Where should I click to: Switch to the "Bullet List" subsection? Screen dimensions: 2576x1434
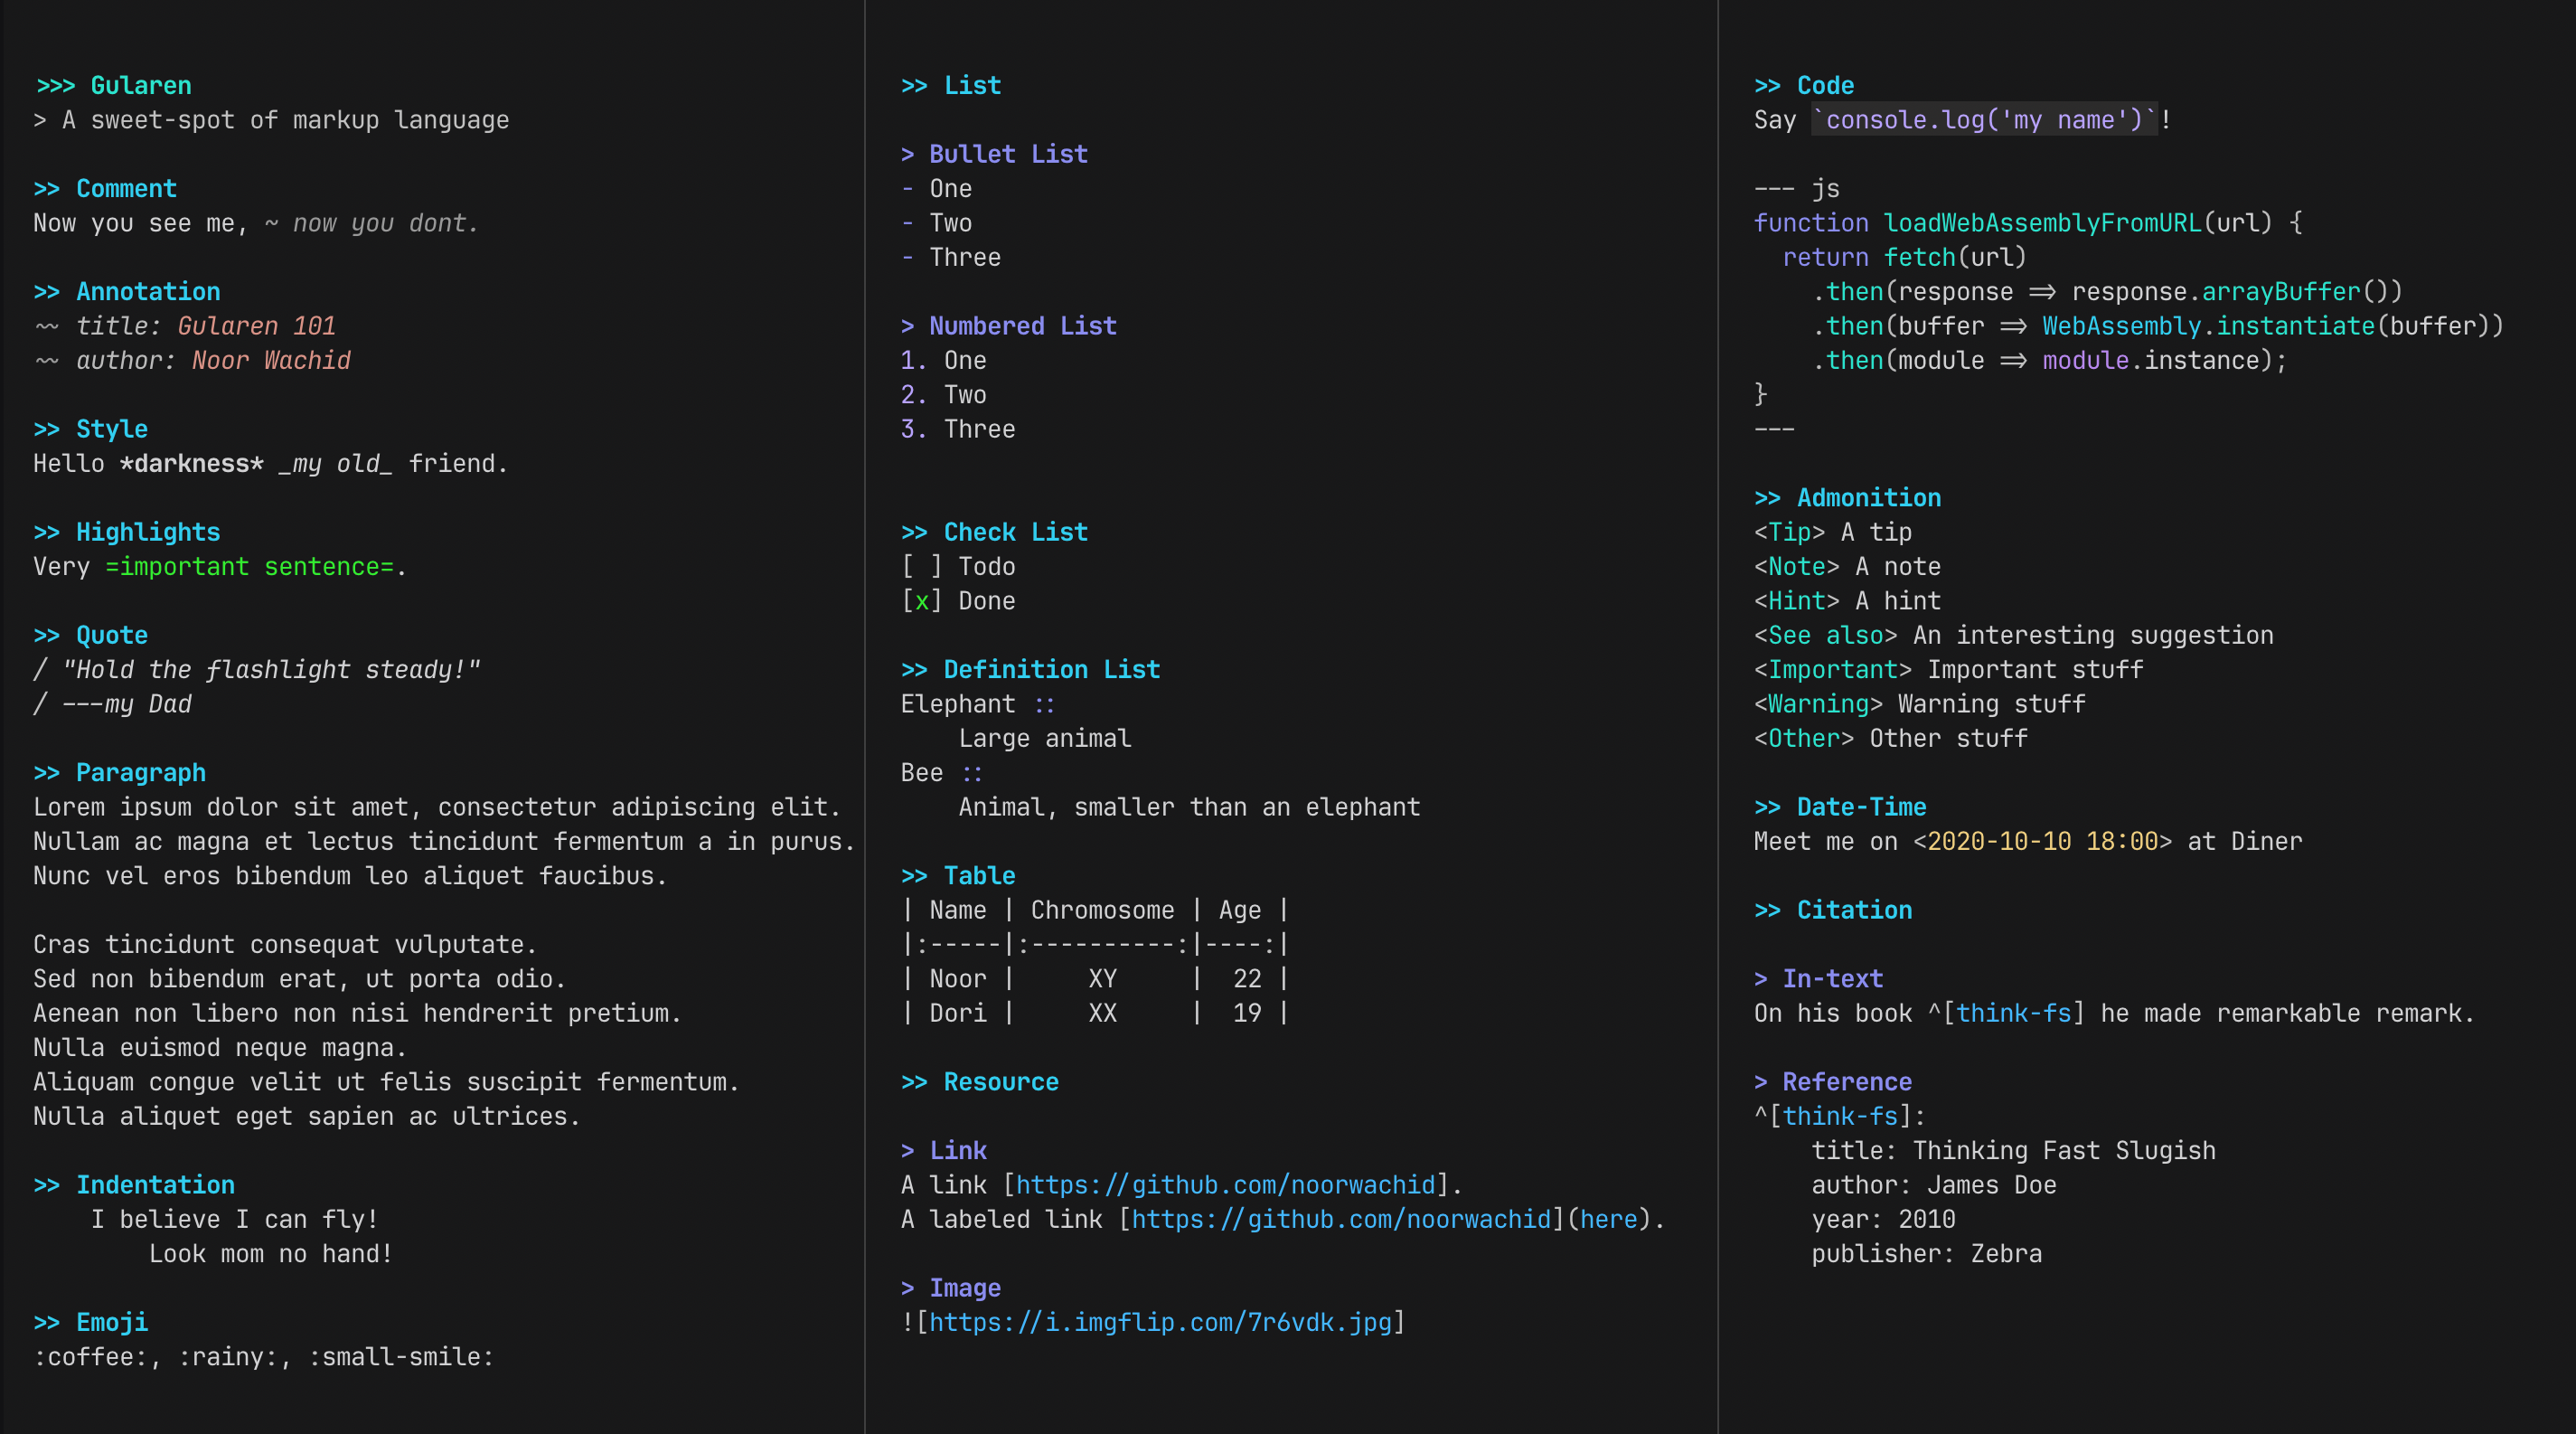(x=1007, y=153)
